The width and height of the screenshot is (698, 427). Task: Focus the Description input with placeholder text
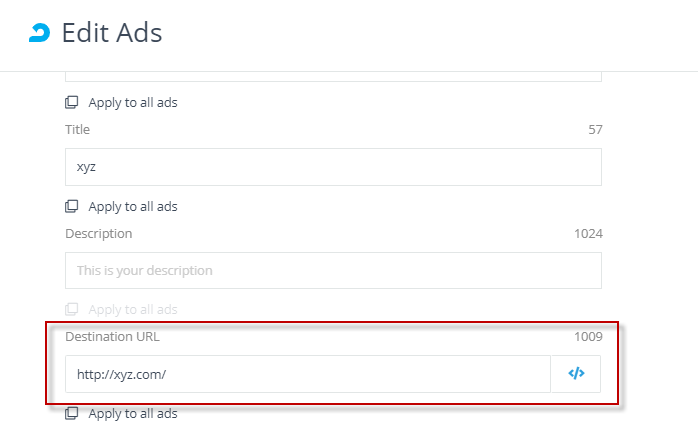(x=333, y=270)
